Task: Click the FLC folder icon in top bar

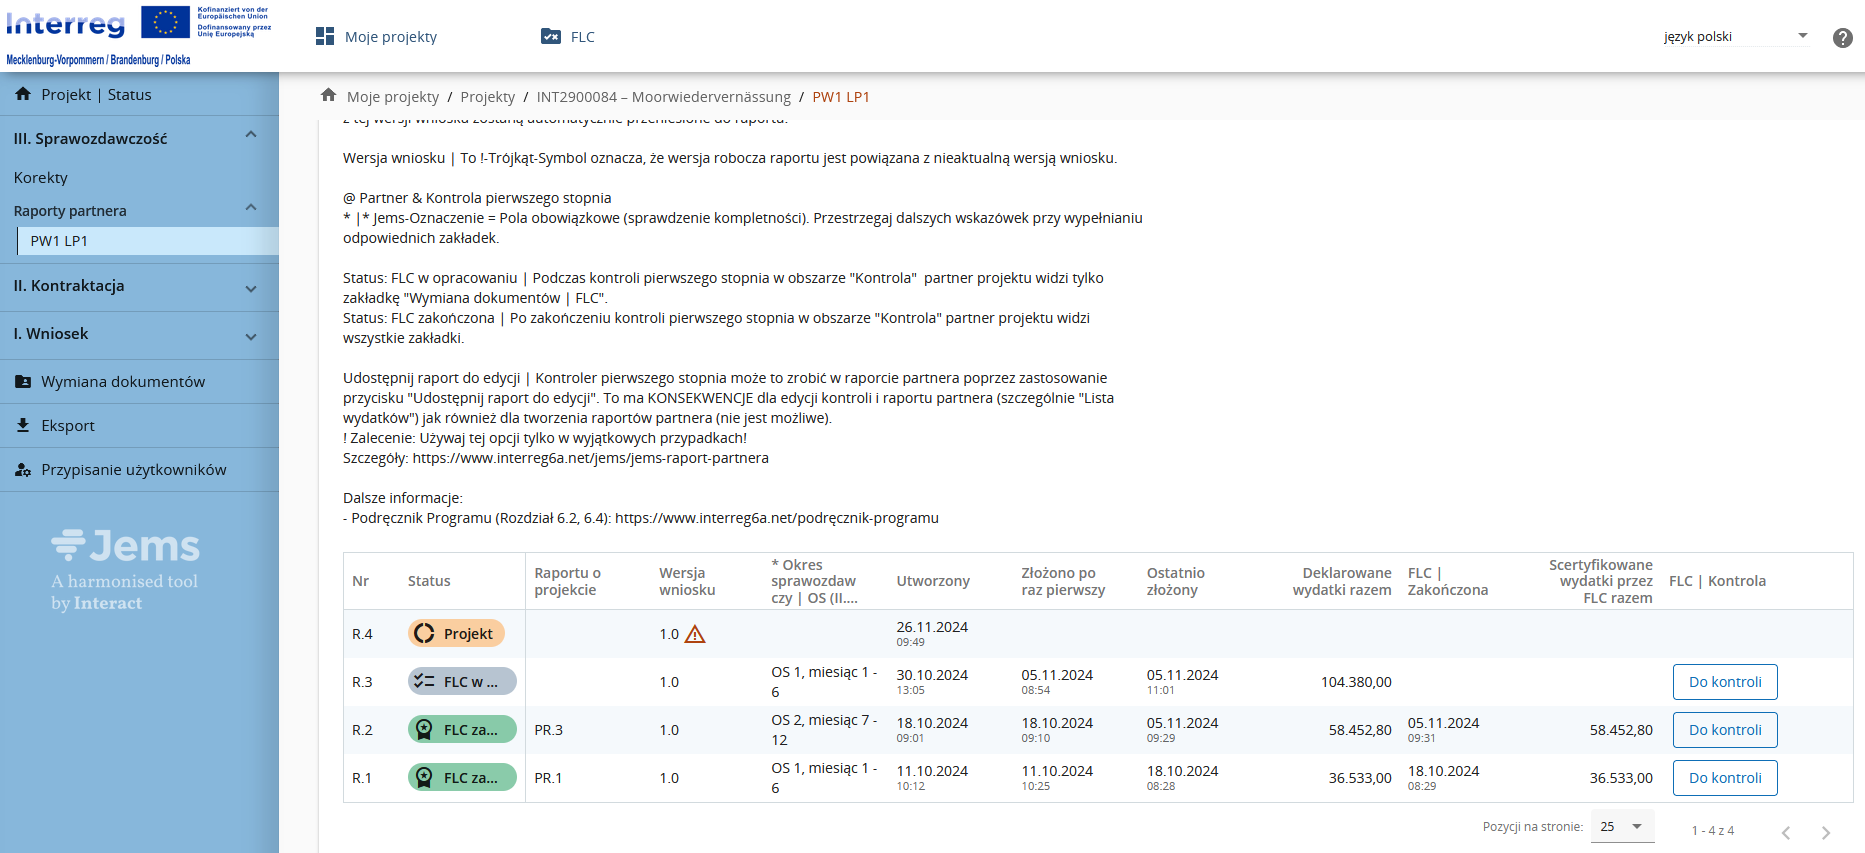Action: (x=551, y=36)
